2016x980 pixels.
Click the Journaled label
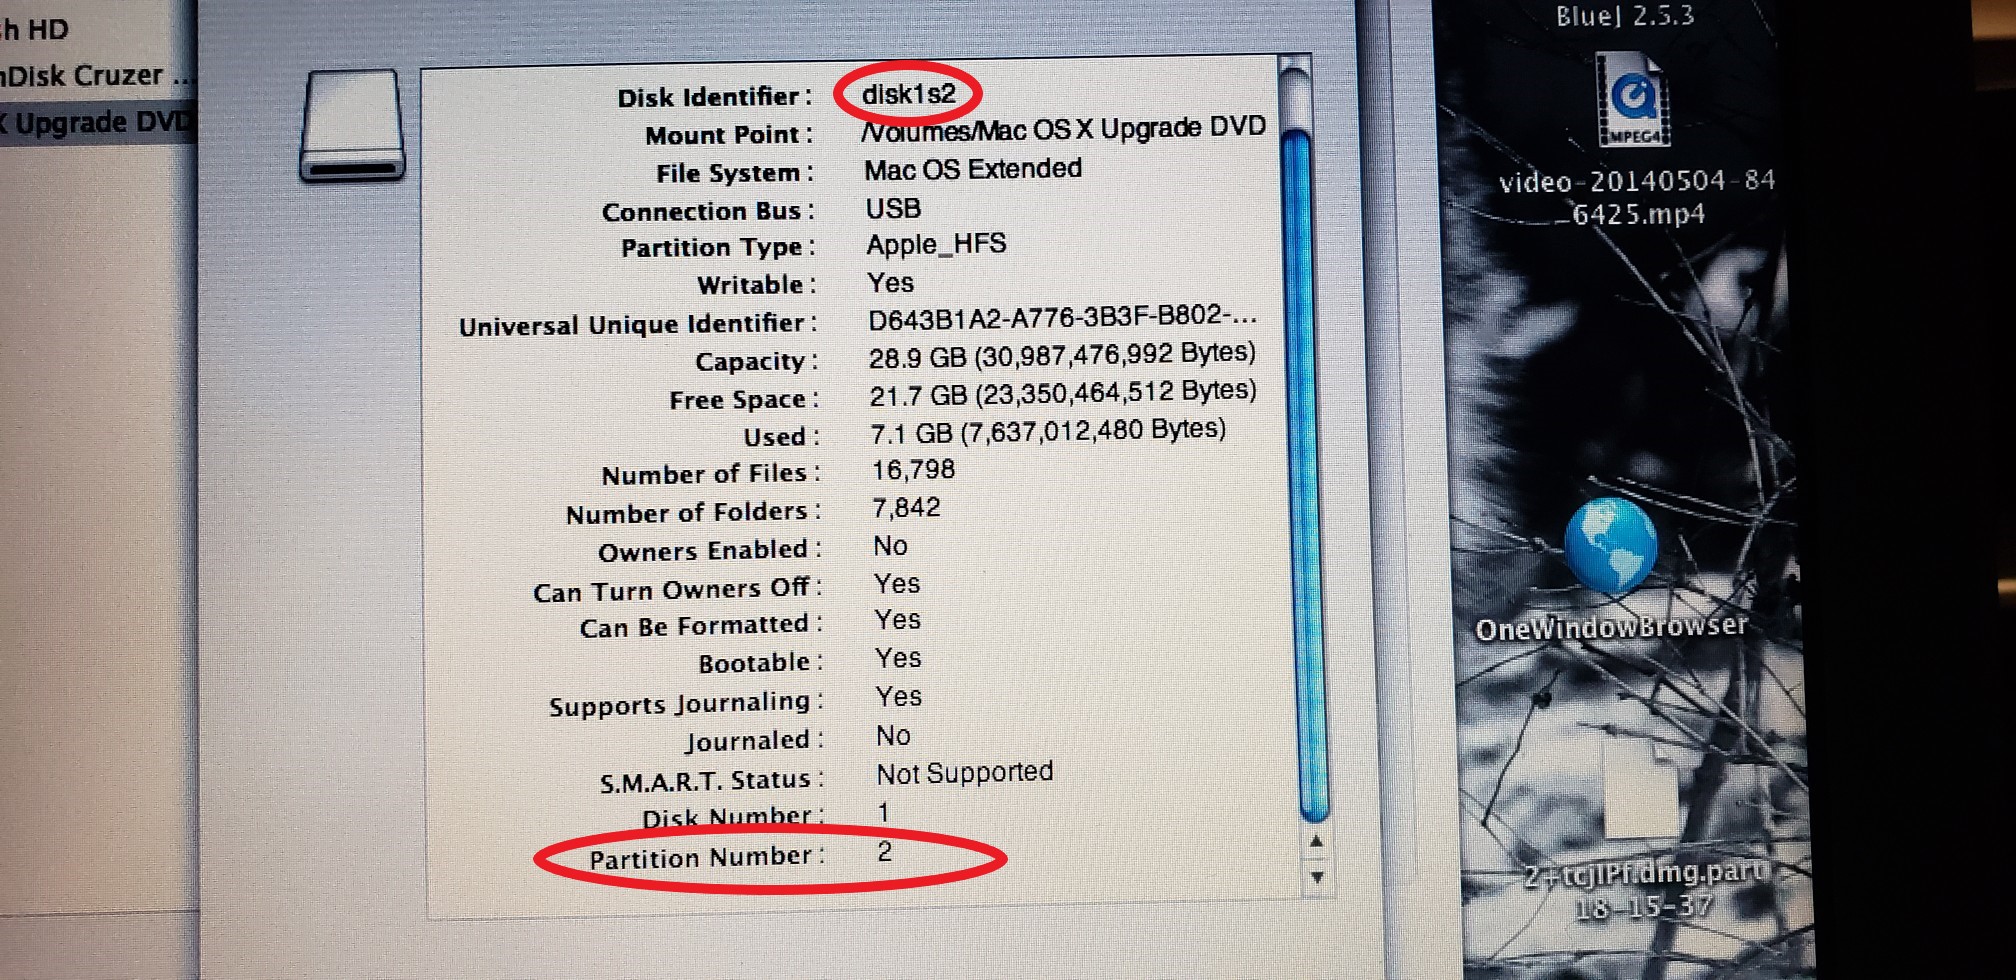click(754, 741)
